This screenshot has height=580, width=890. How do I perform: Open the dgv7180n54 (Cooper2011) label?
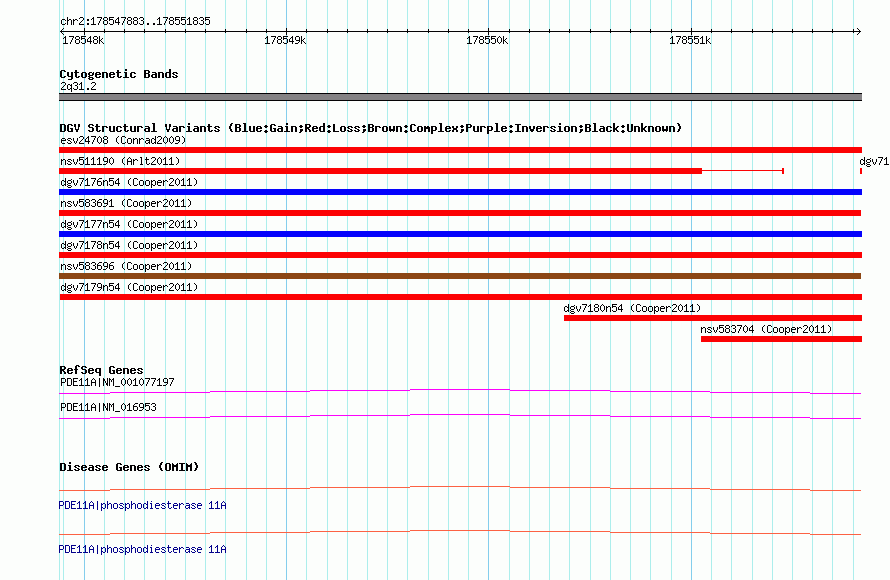[x=632, y=308]
